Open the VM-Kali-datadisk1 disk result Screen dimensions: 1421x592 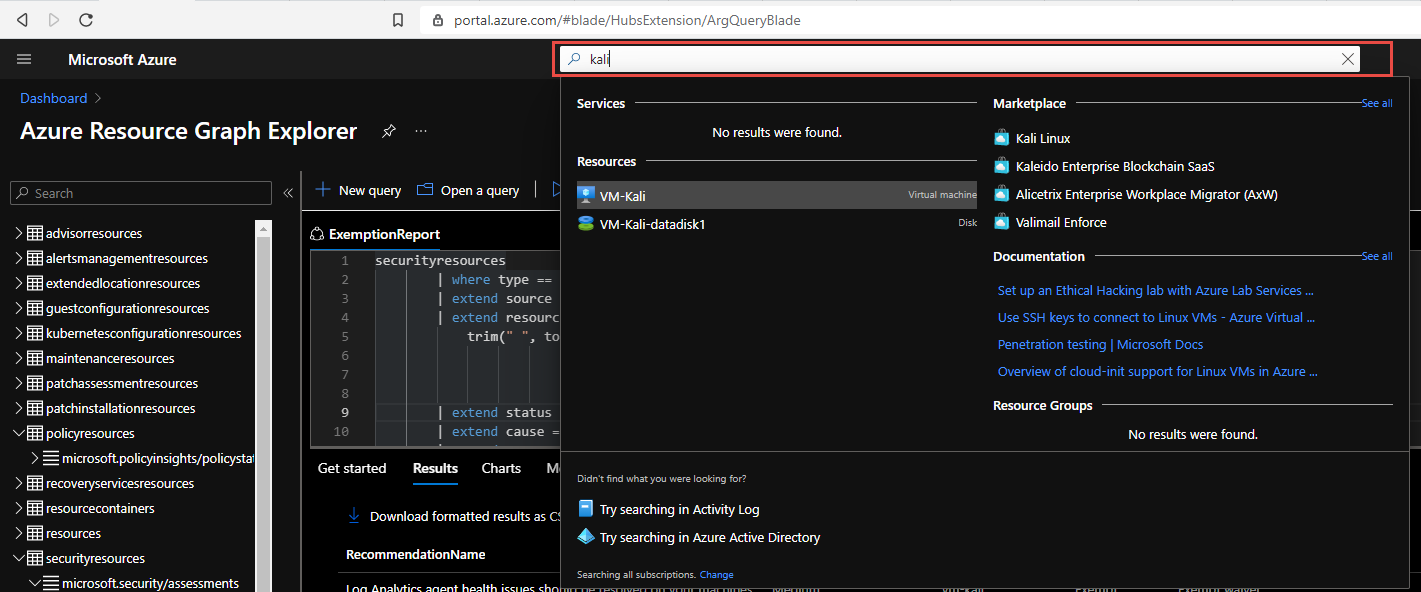click(777, 224)
